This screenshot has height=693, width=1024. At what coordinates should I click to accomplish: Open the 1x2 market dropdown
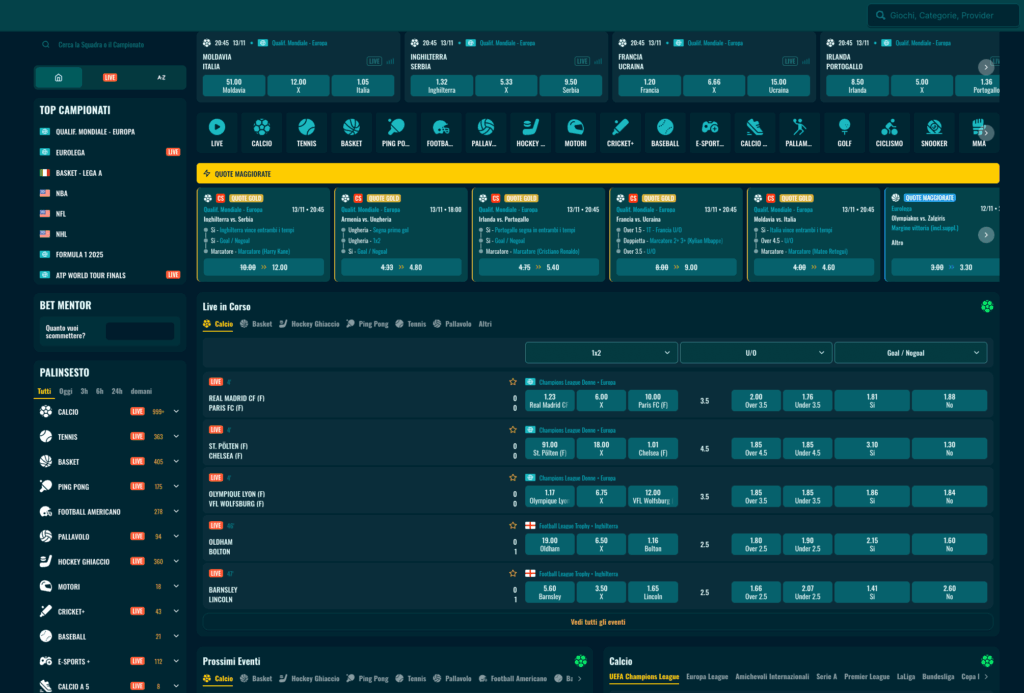(x=600, y=352)
